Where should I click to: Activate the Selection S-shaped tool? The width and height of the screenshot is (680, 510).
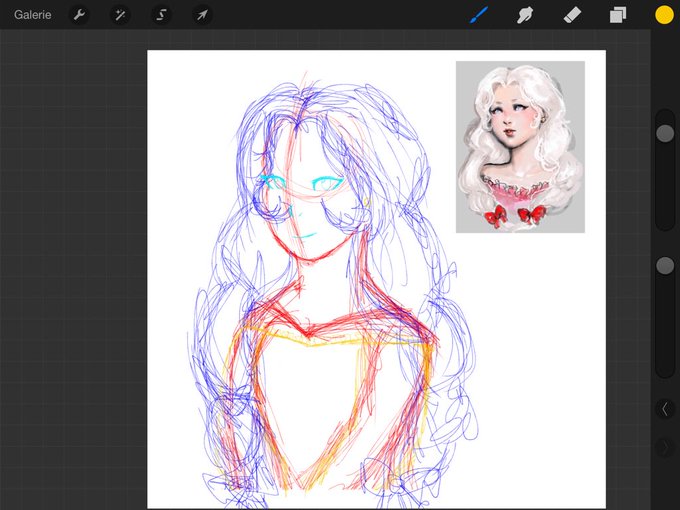[161, 15]
